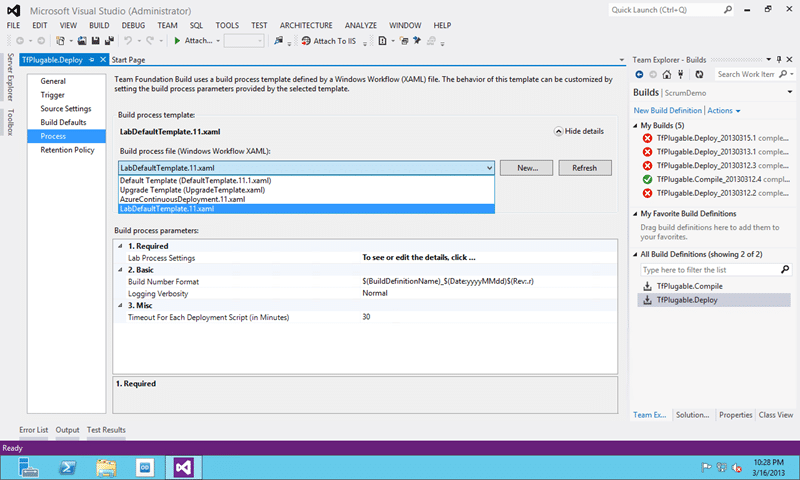
Task: Collapse the 2. Basic parameter group
Action: tap(120, 270)
